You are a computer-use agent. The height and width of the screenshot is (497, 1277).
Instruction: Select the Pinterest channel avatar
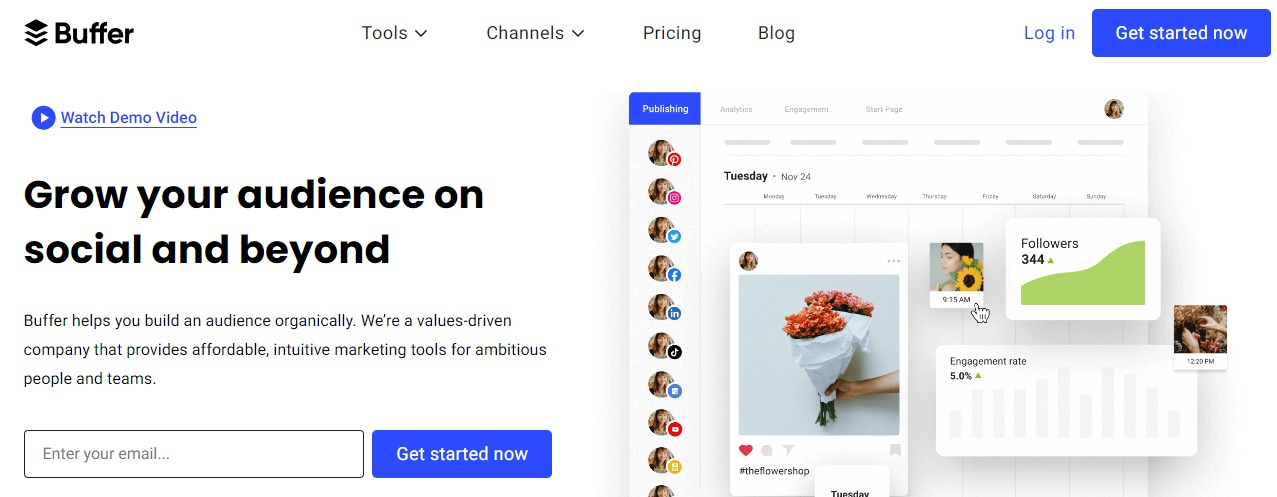(x=664, y=153)
